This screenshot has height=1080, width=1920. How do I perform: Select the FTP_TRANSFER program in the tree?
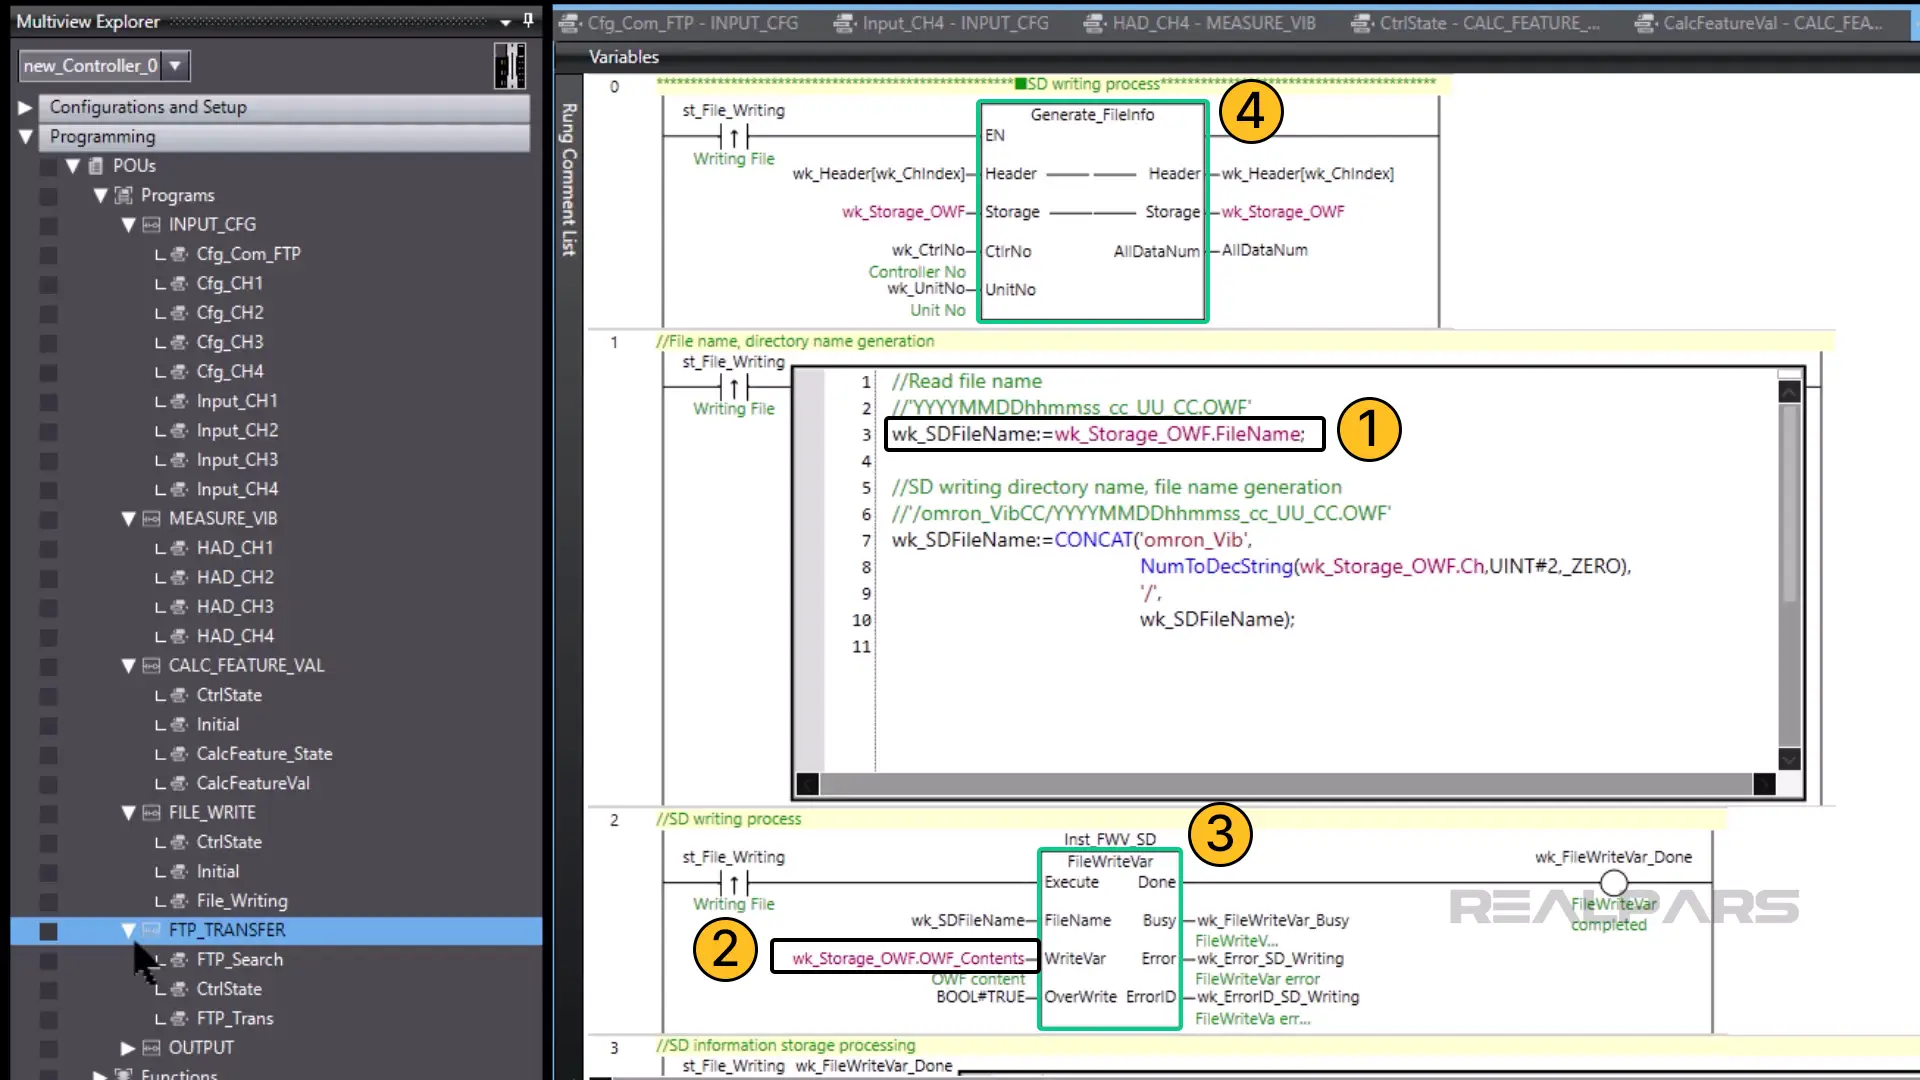click(227, 931)
